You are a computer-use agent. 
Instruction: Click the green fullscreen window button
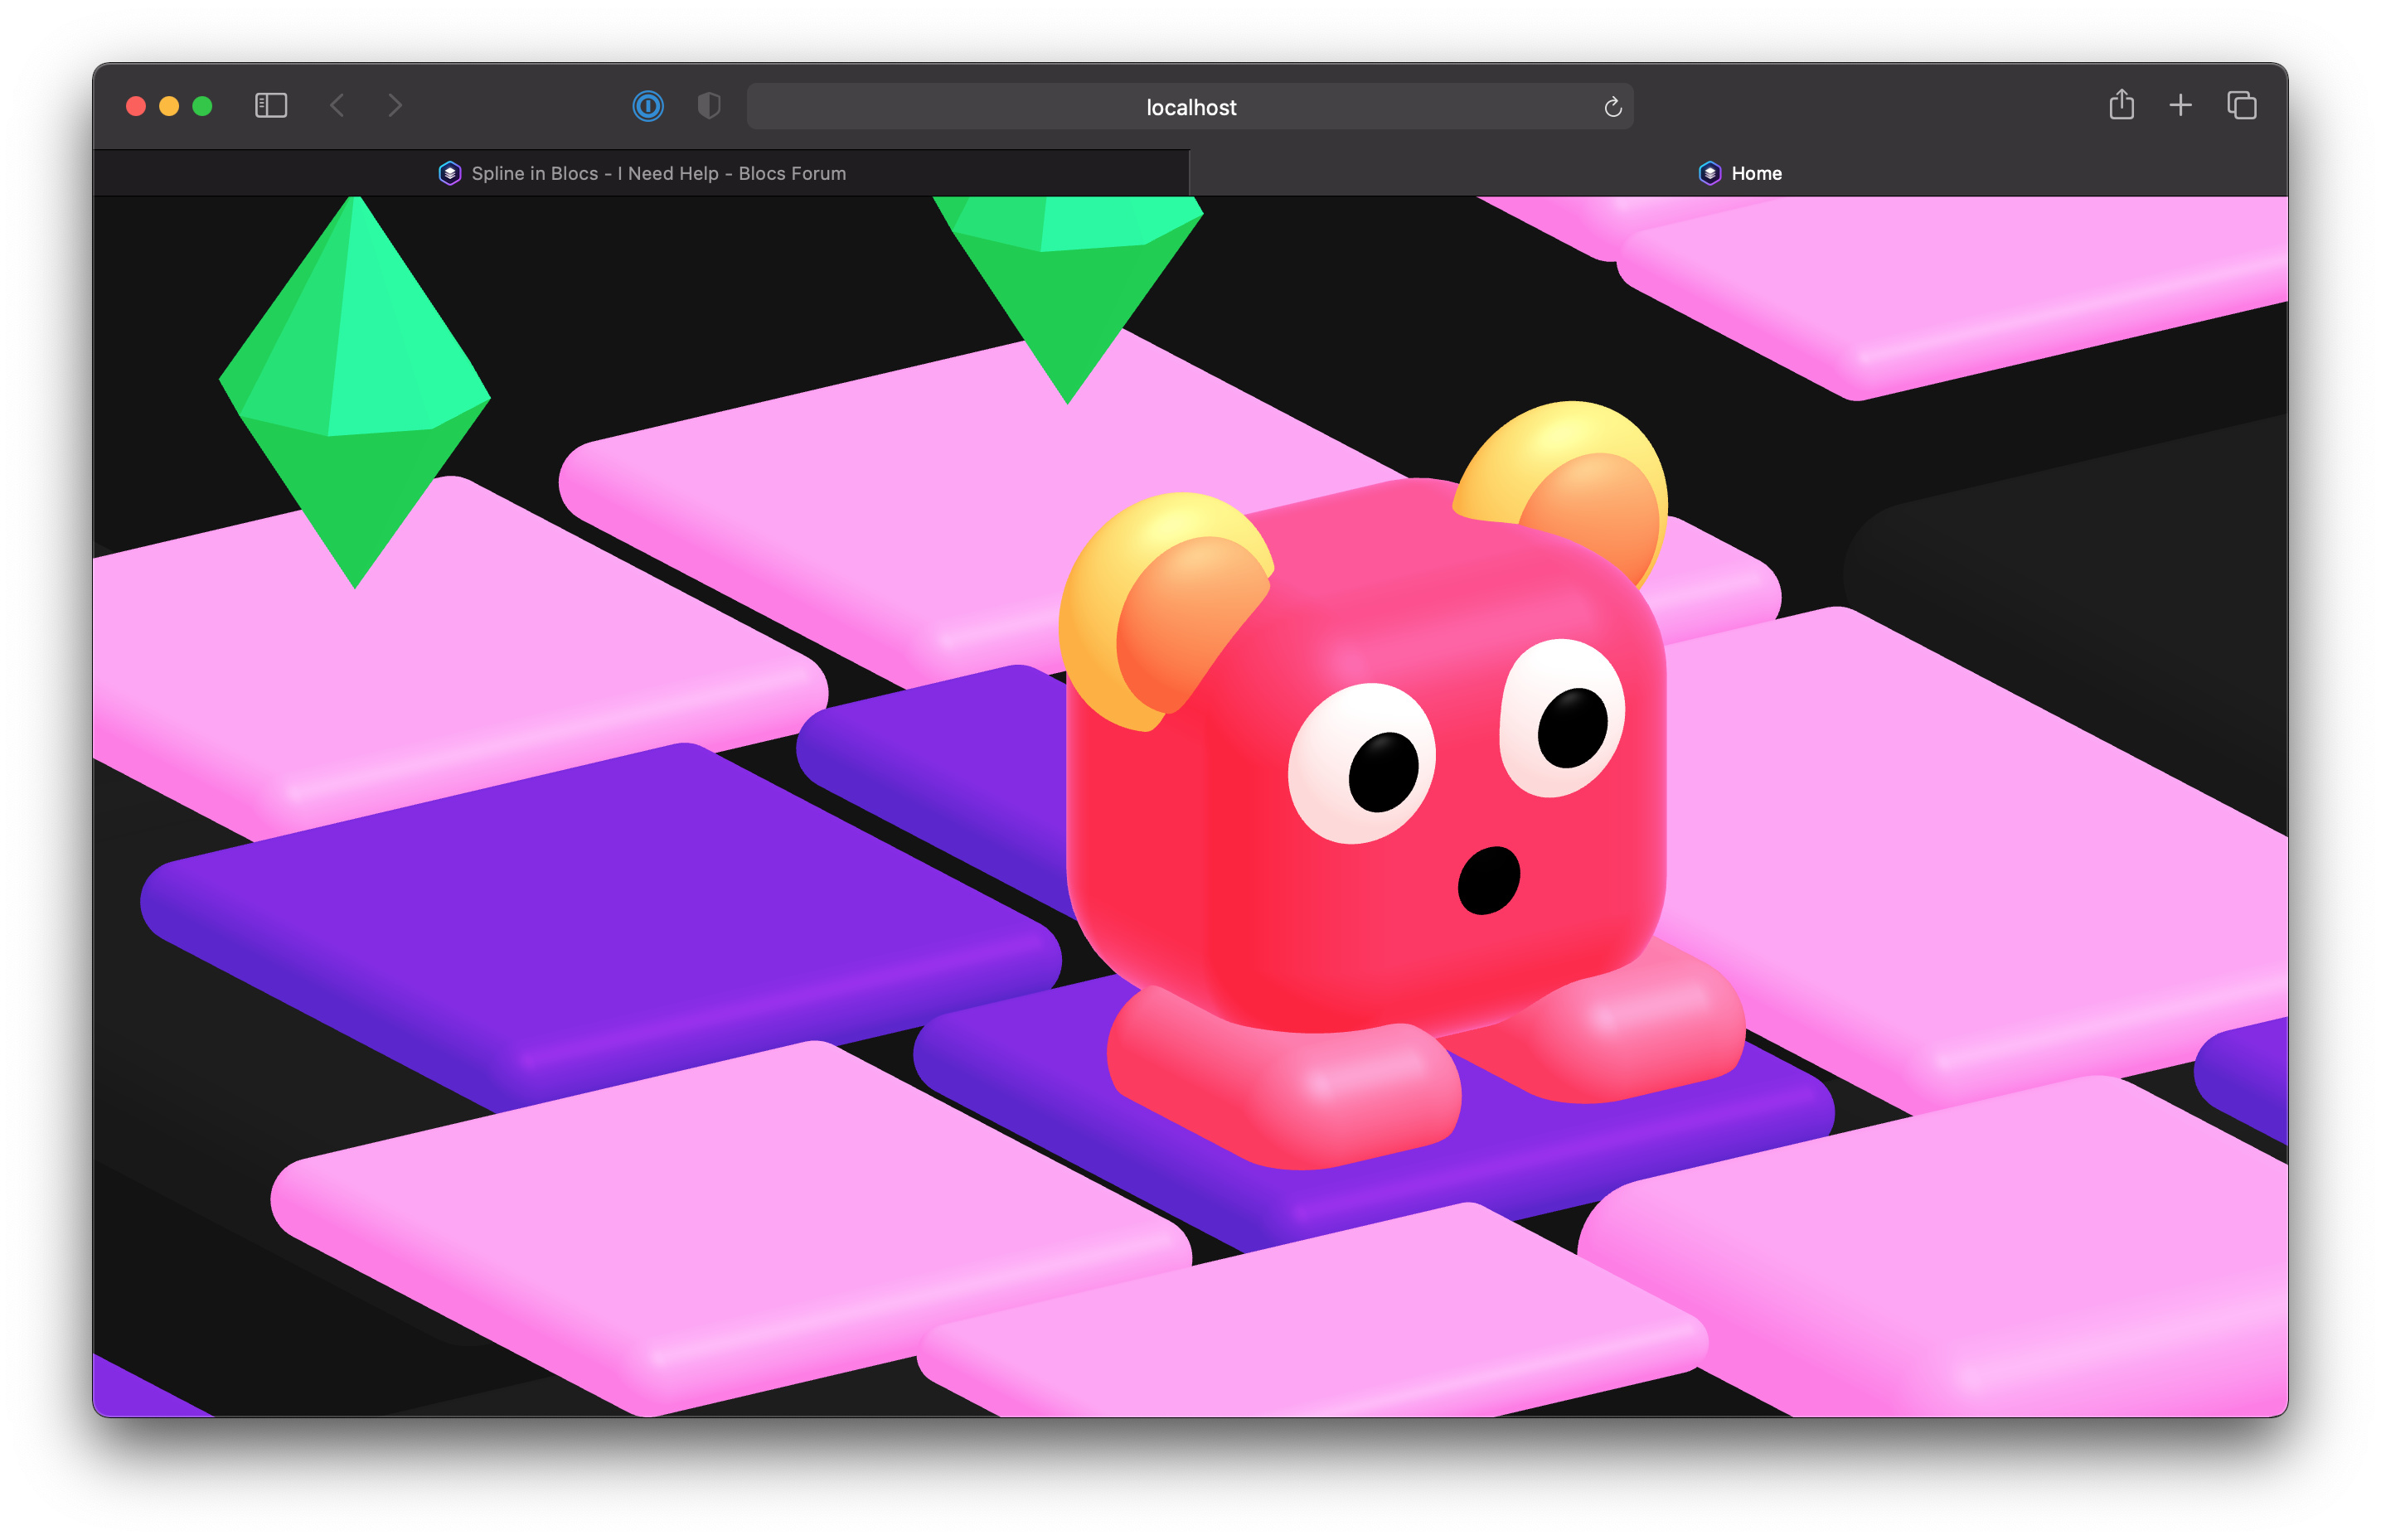tap(202, 106)
